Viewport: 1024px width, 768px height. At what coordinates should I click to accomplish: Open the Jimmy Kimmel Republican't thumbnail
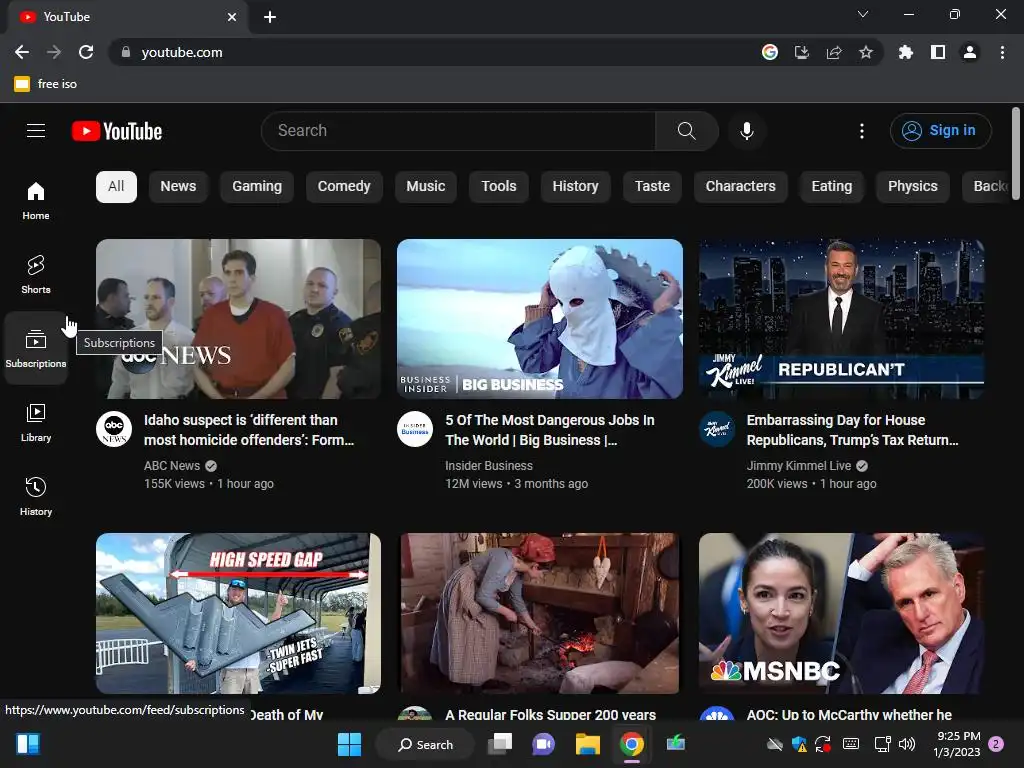[841, 319]
